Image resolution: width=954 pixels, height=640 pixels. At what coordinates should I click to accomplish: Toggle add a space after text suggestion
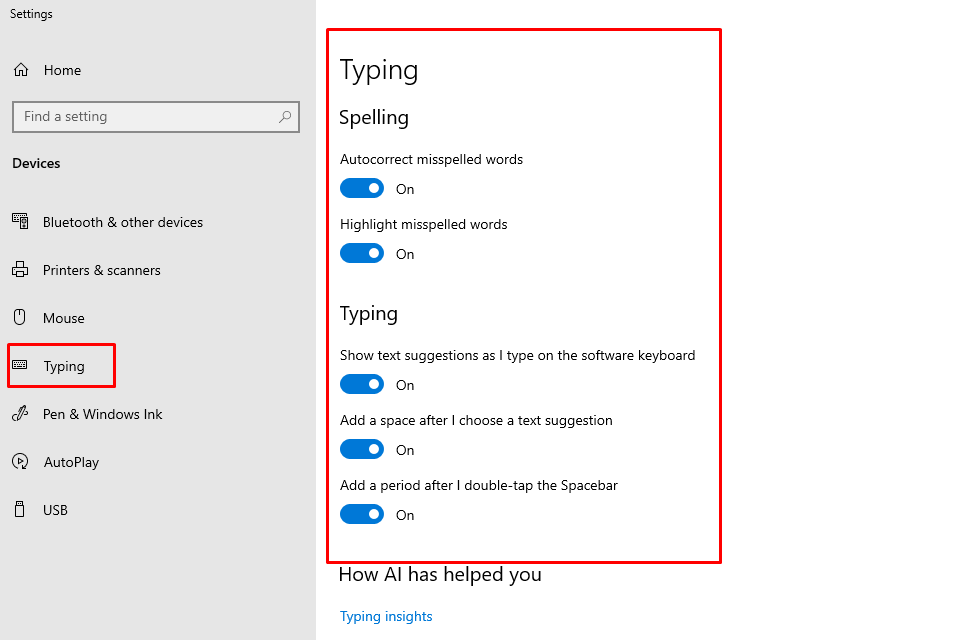[362, 450]
